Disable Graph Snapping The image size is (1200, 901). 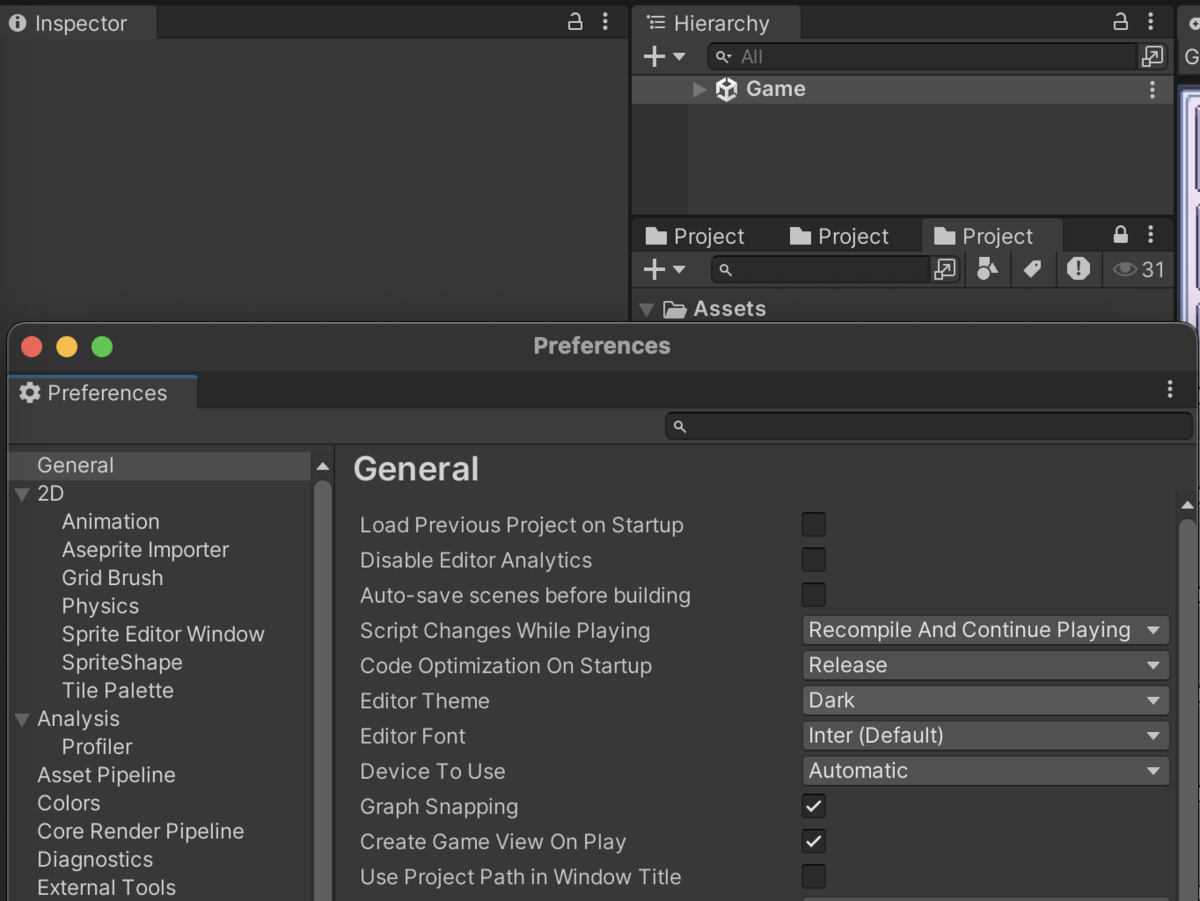tap(813, 806)
